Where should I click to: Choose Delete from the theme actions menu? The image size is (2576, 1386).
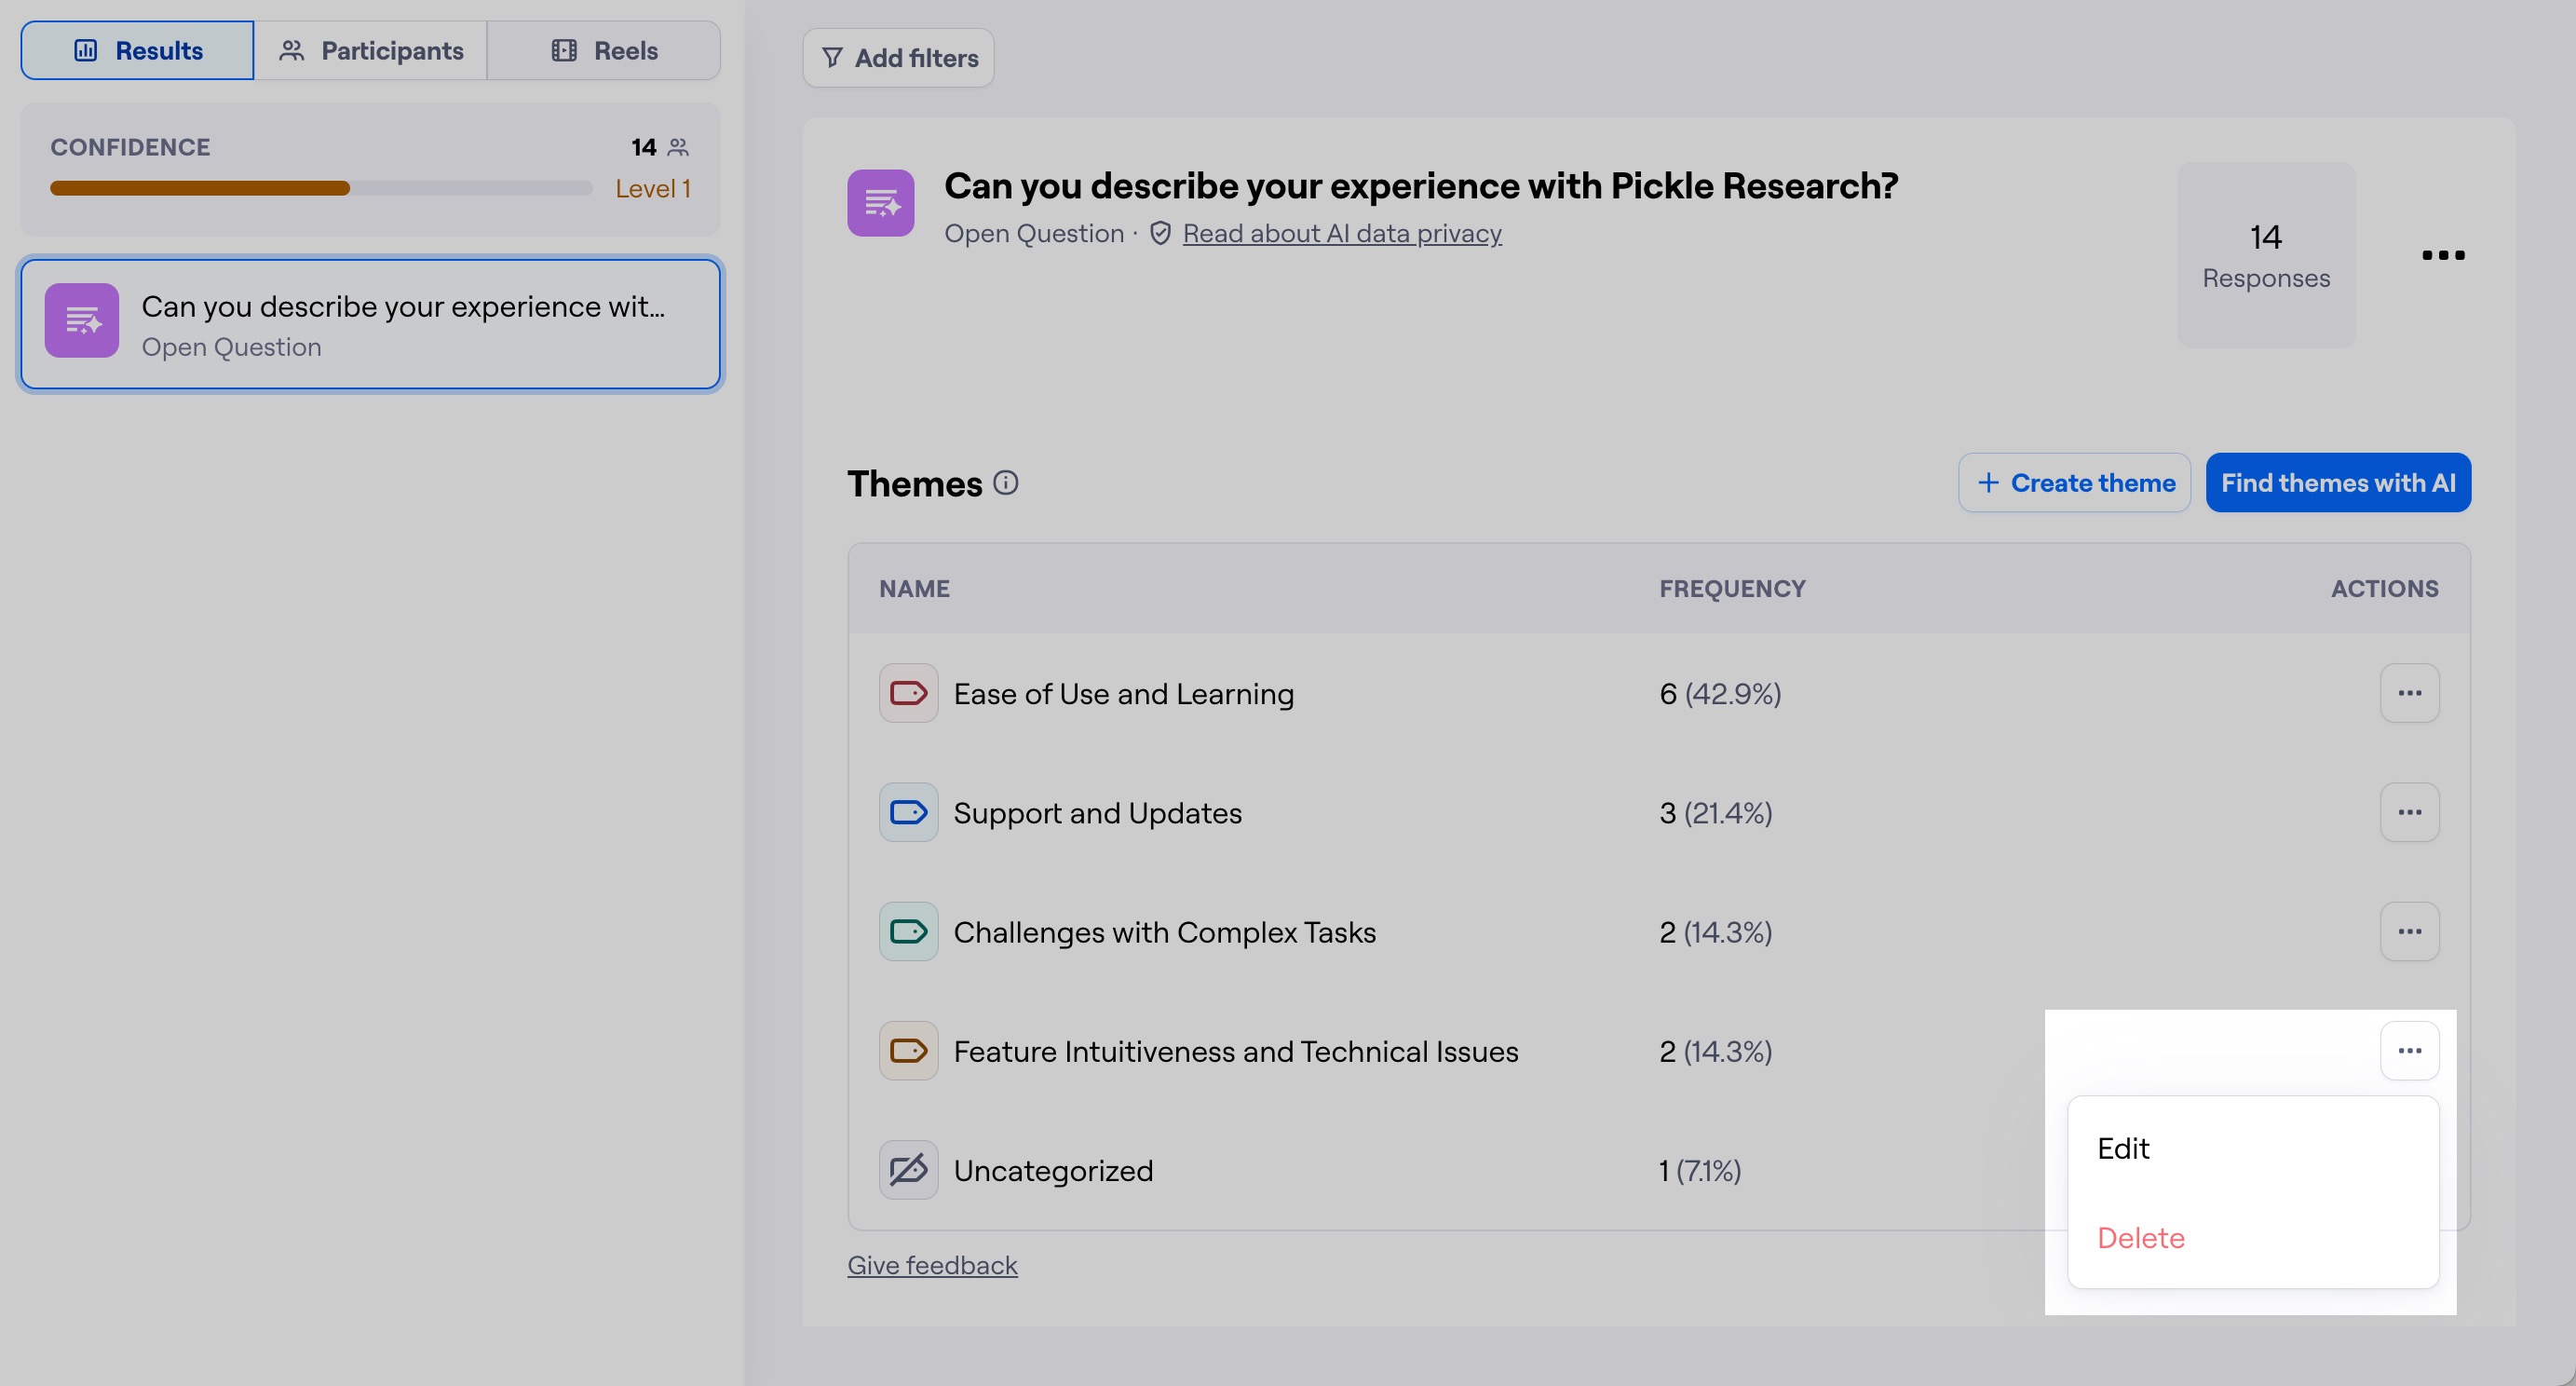tap(2253, 1238)
